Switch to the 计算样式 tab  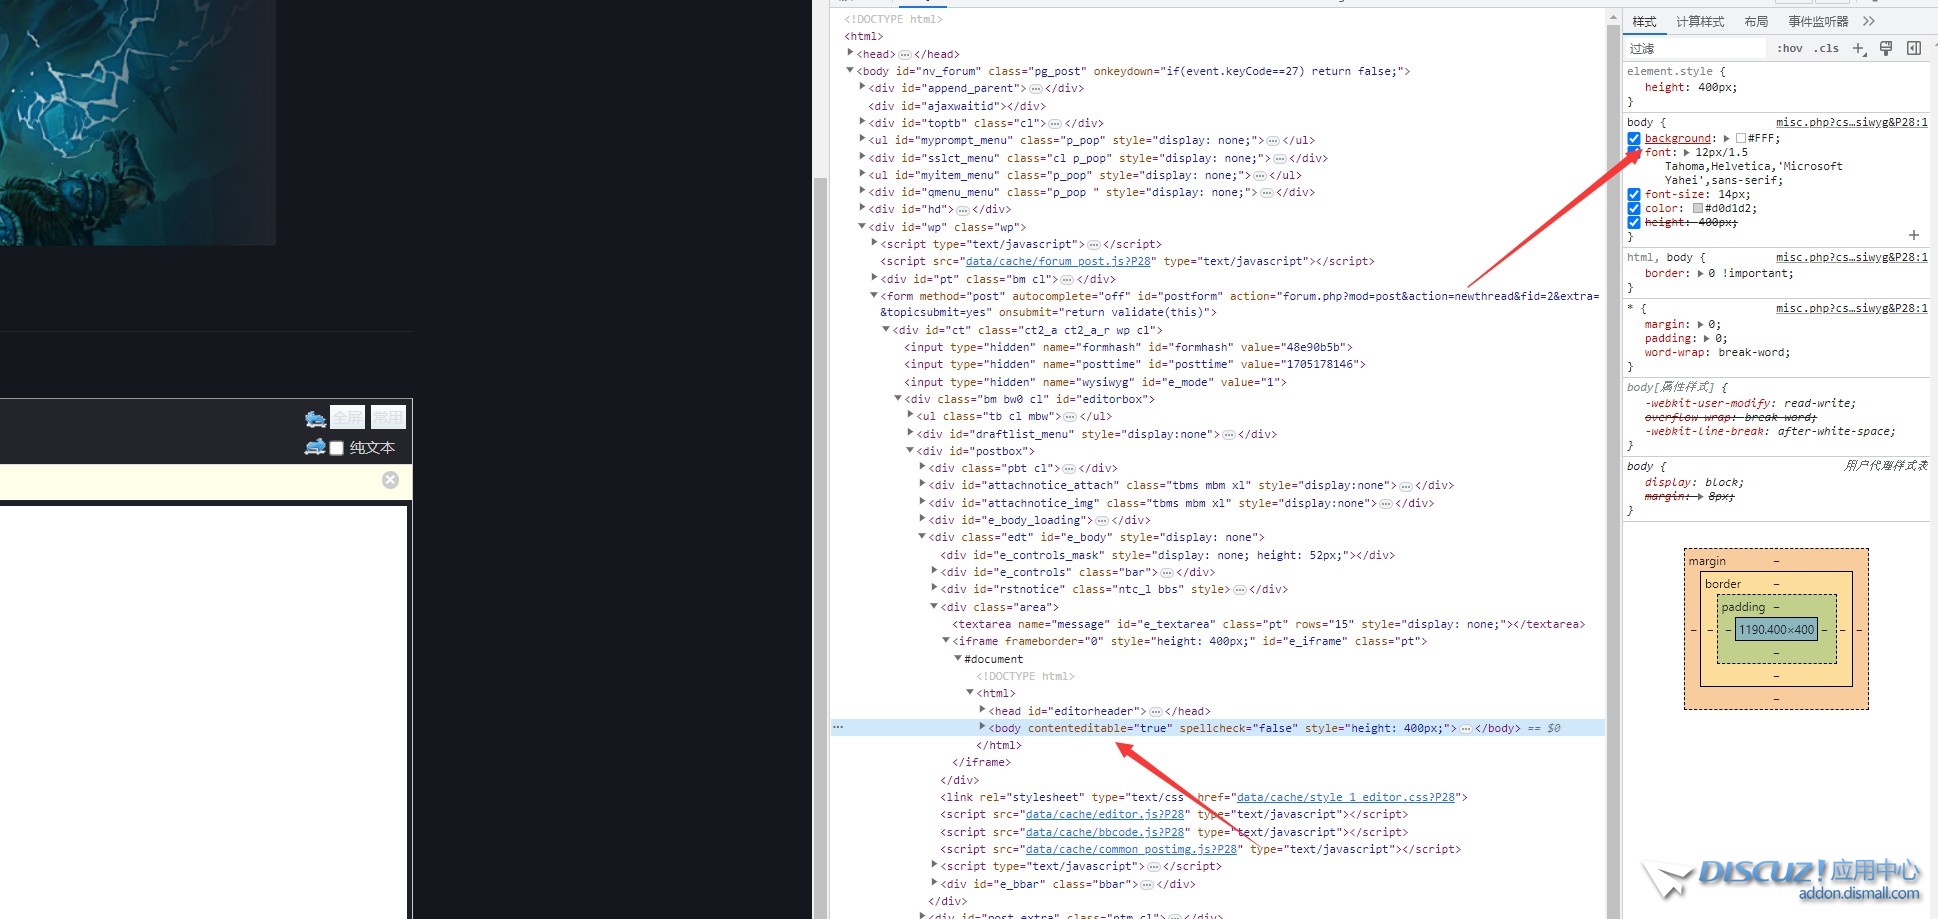point(1700,21)
